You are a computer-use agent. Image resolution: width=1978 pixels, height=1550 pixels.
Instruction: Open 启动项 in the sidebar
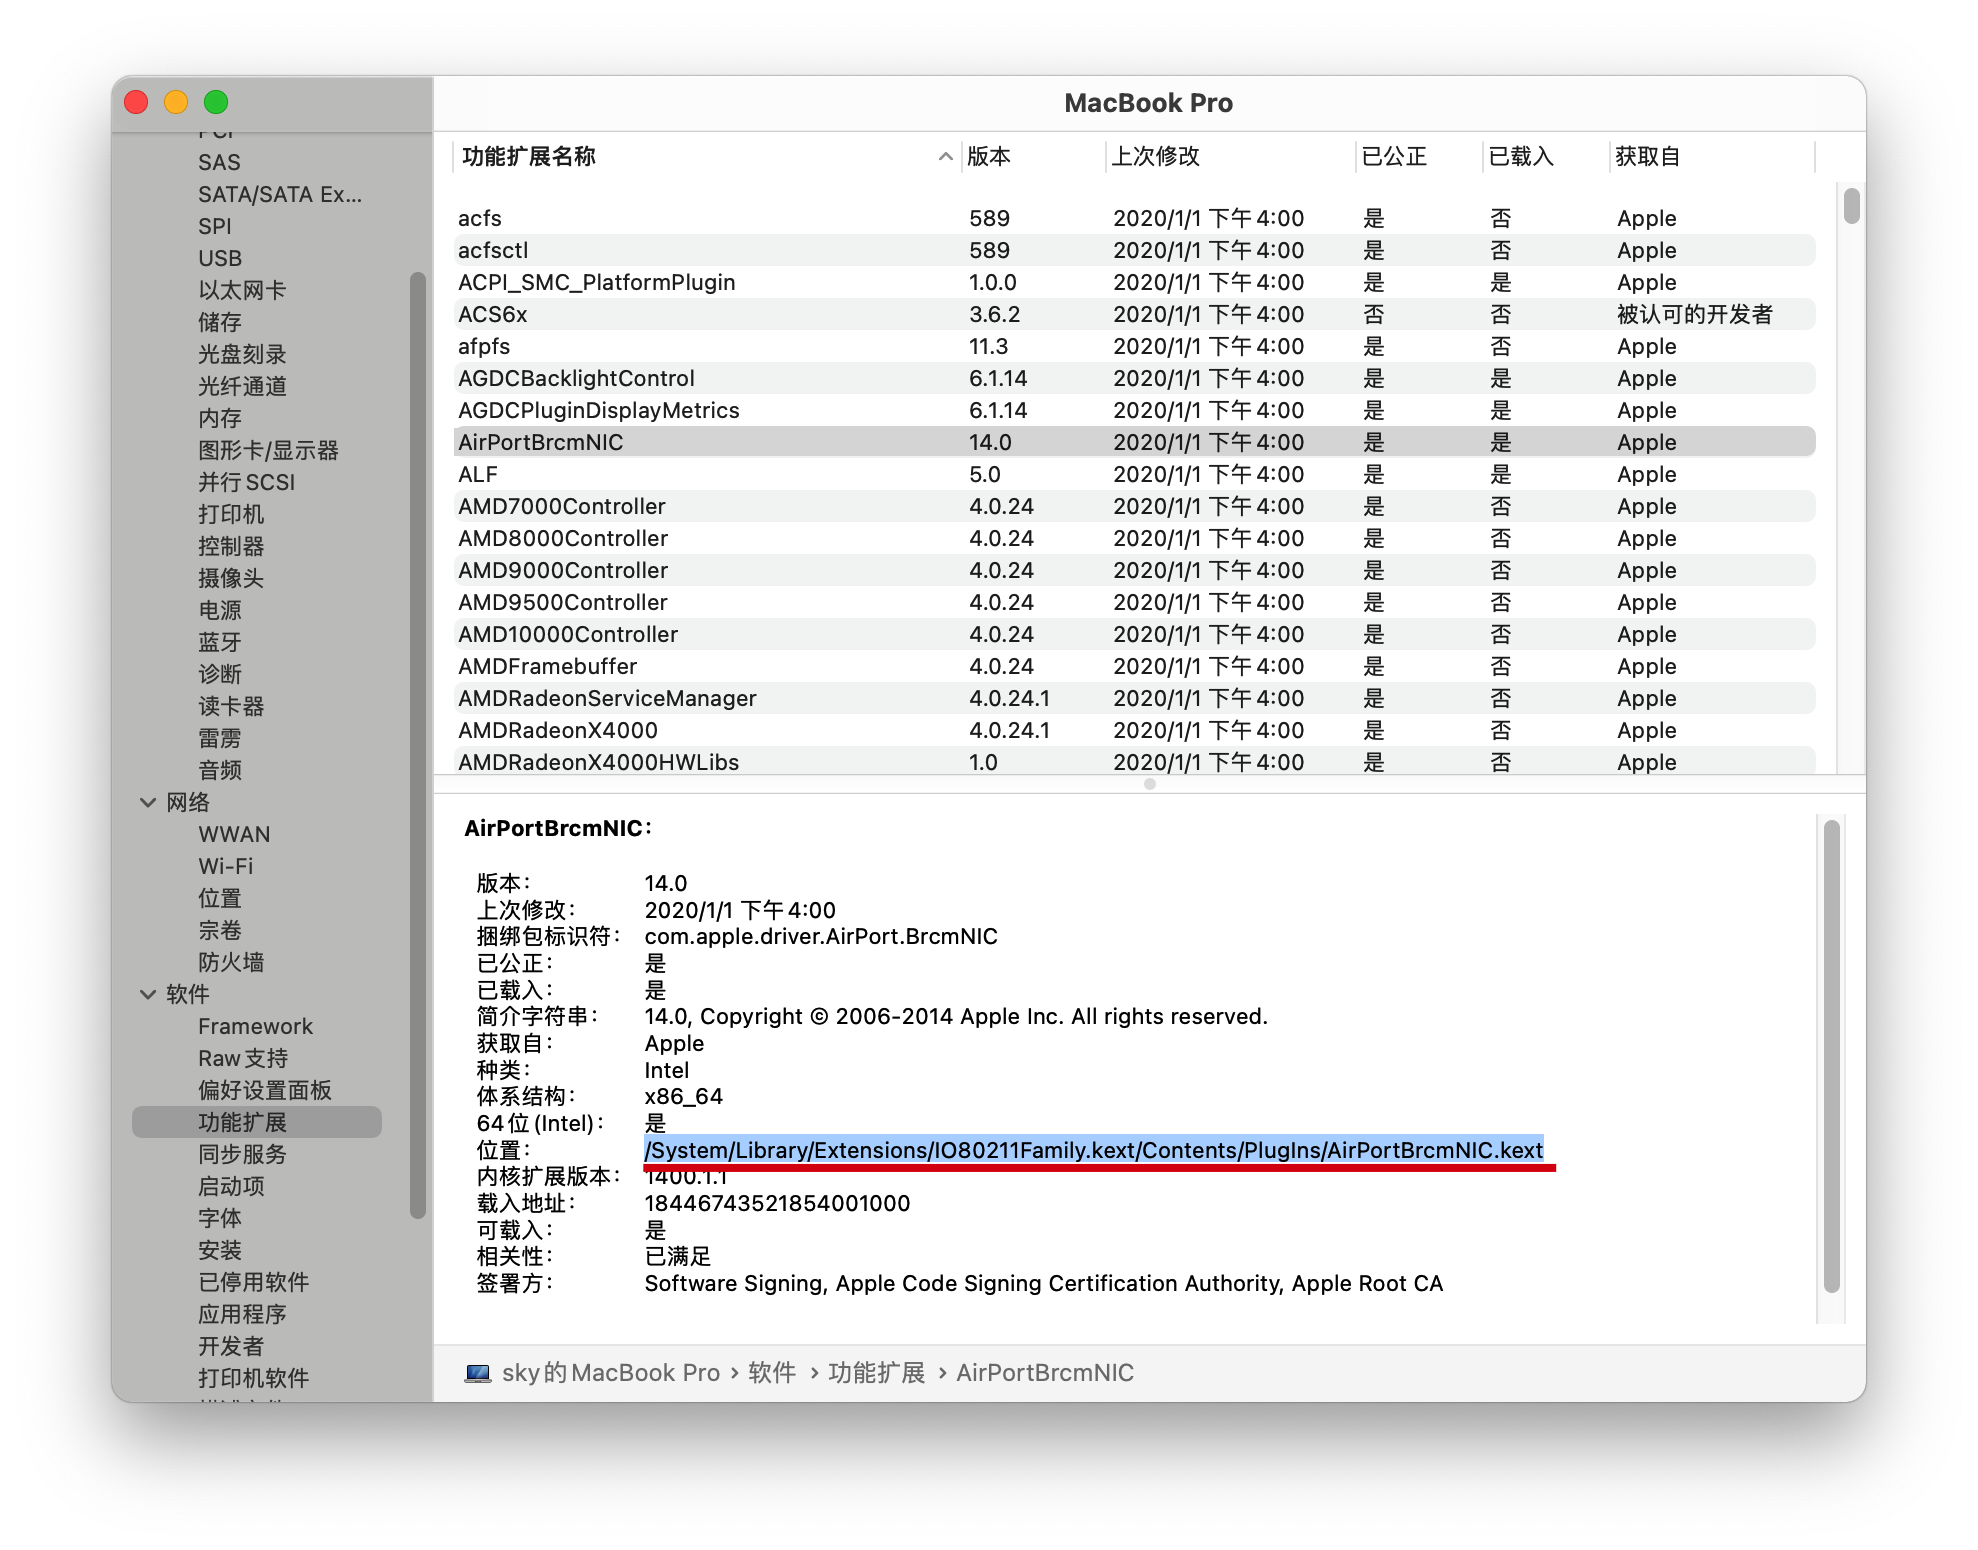(231, 1186)
